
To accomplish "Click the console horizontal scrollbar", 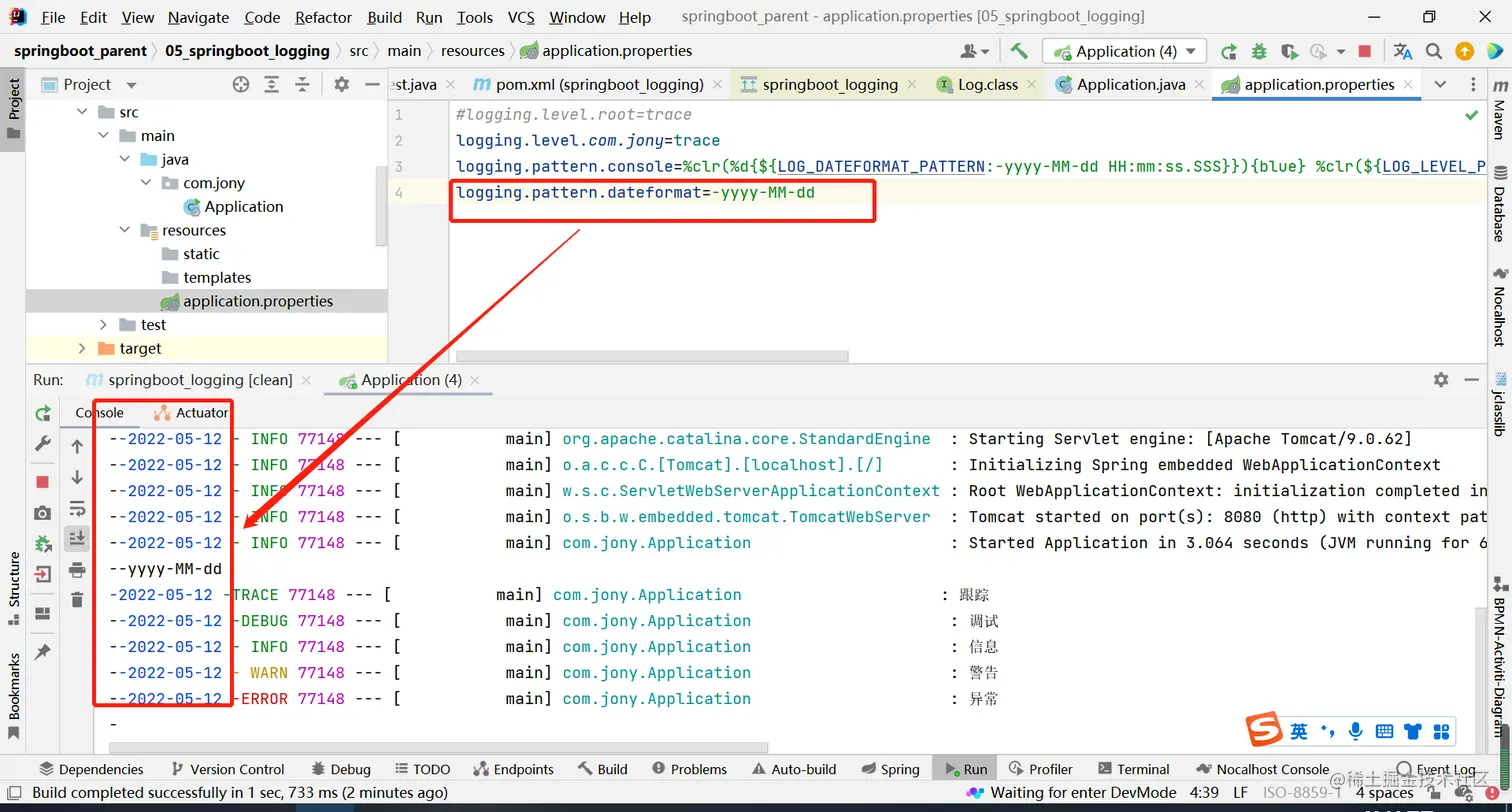I will (x=438, y=747).
